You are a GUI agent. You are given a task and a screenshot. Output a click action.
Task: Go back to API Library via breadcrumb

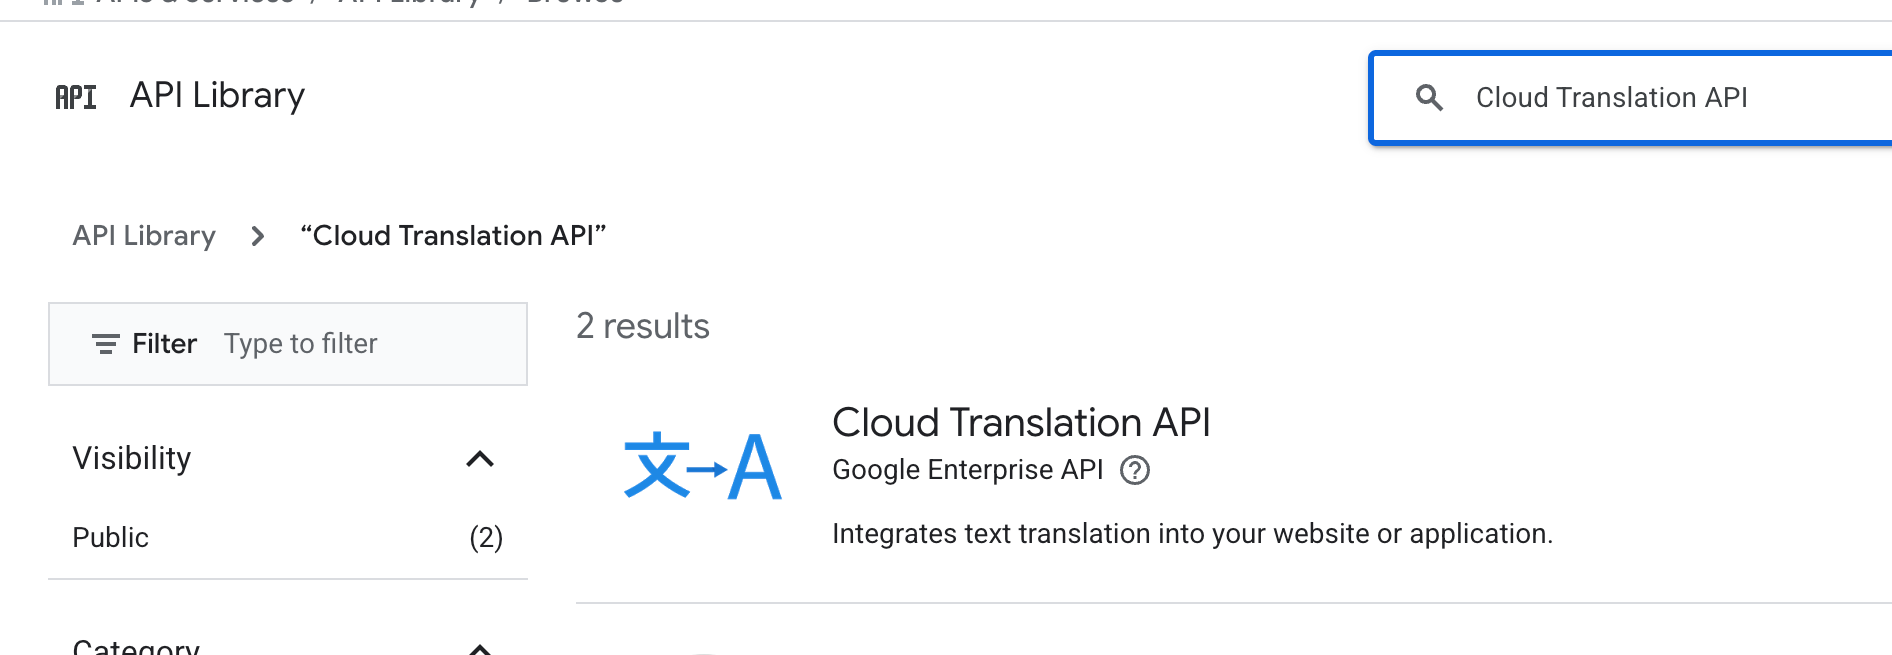144,236
